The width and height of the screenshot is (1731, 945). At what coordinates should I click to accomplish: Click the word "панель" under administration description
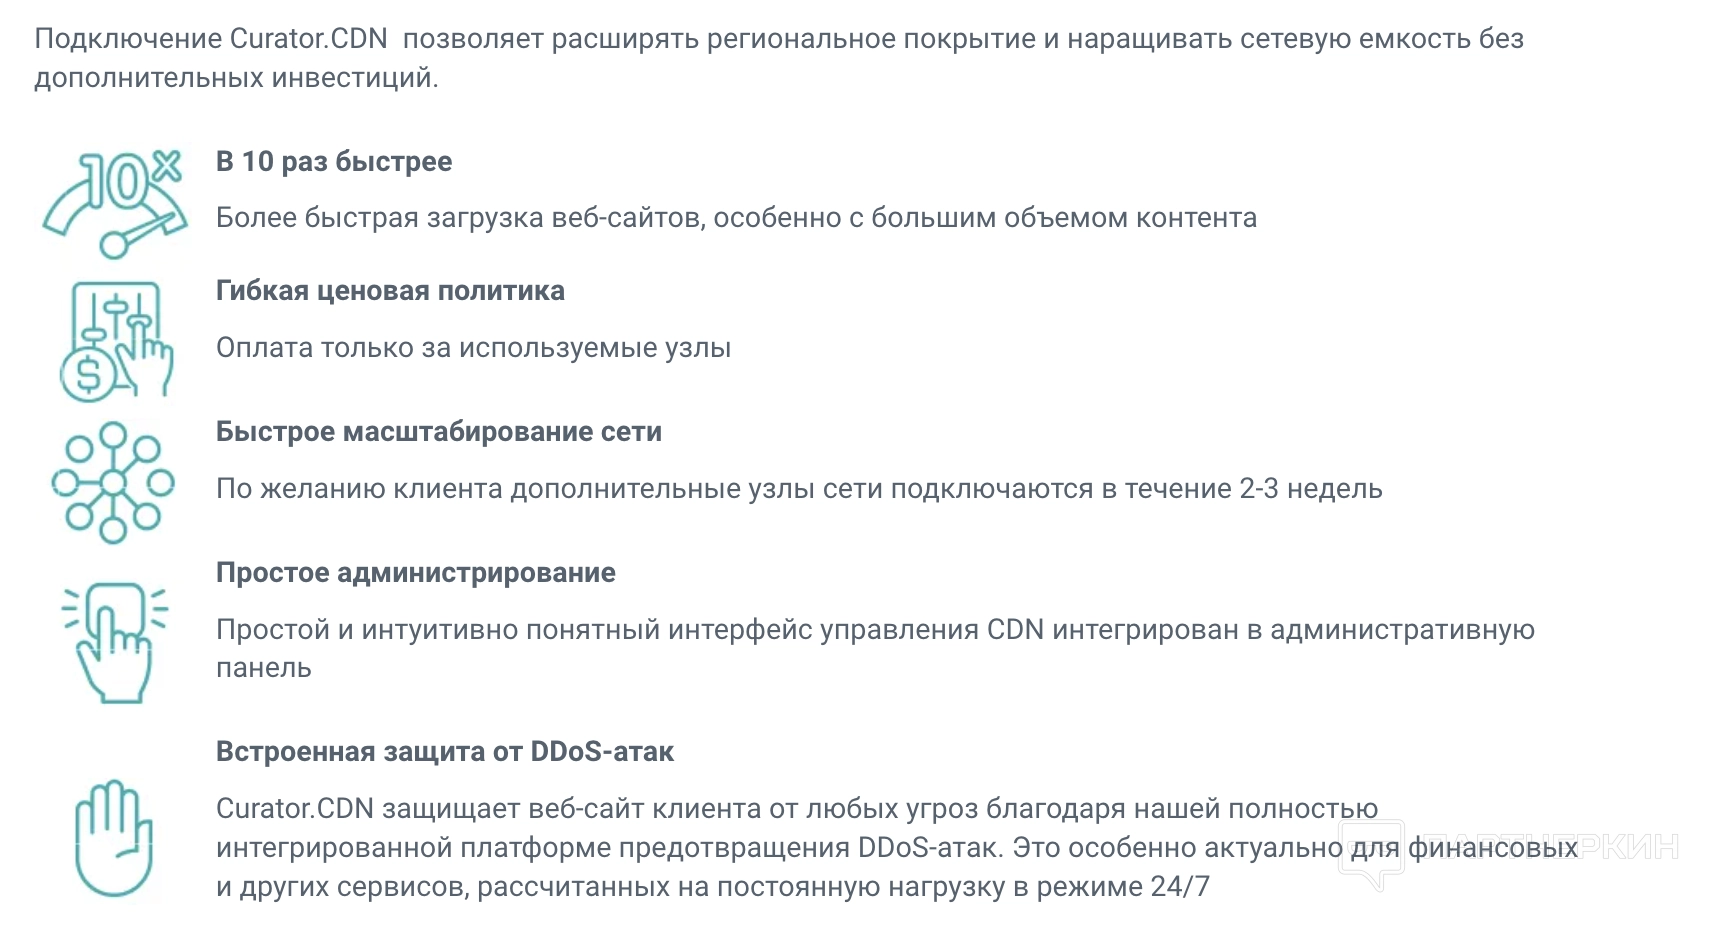[x=264, y=668]
